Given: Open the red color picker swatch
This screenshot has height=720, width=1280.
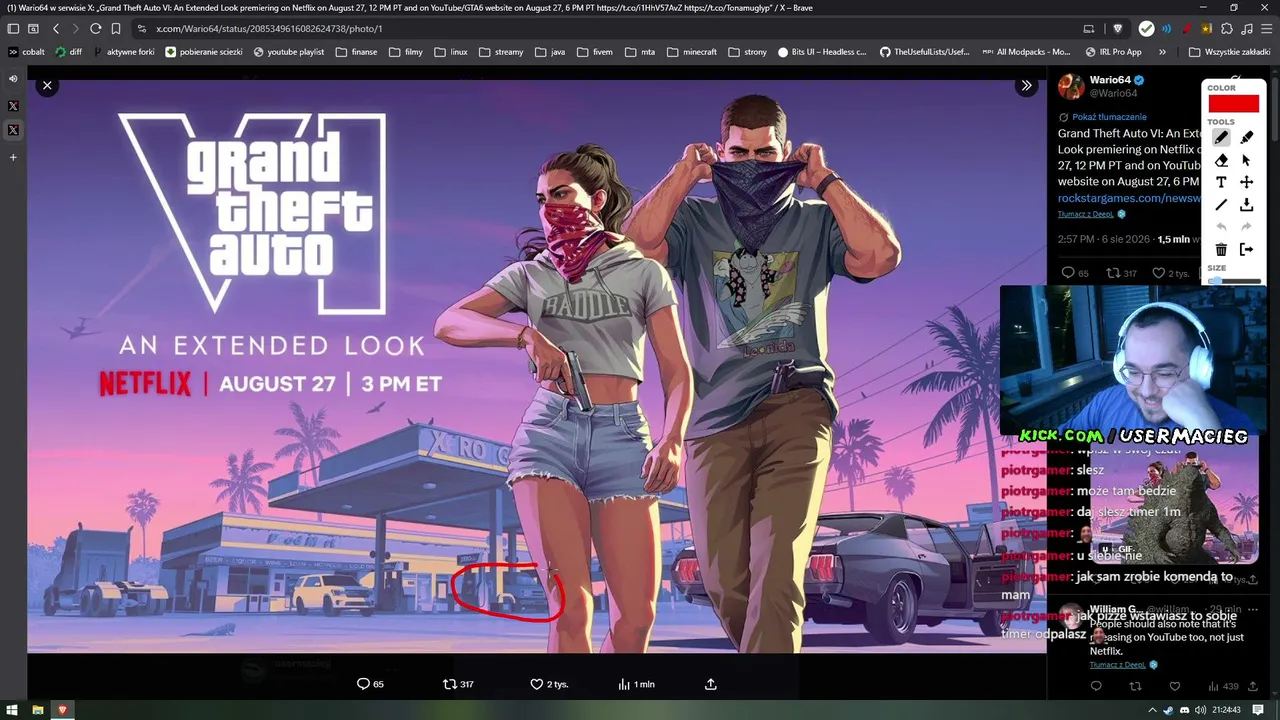Looking at the screenshot, I should coord(1233,104).
